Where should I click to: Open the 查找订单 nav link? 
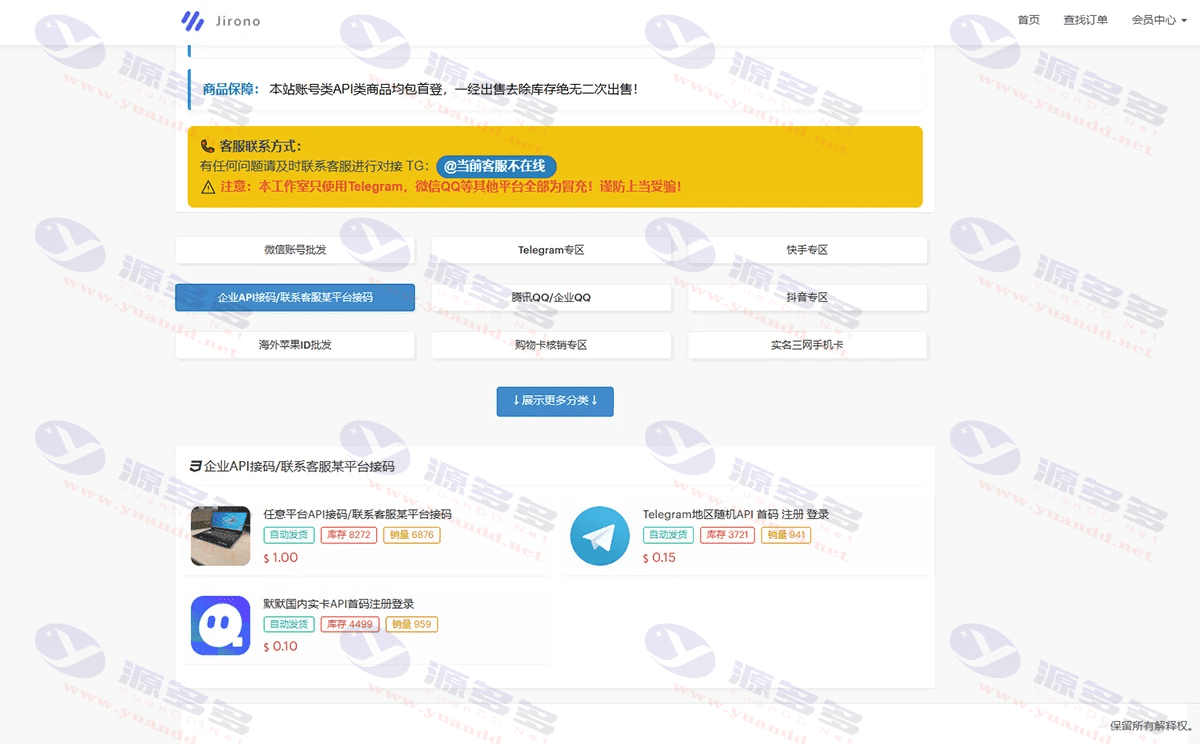1085,20
